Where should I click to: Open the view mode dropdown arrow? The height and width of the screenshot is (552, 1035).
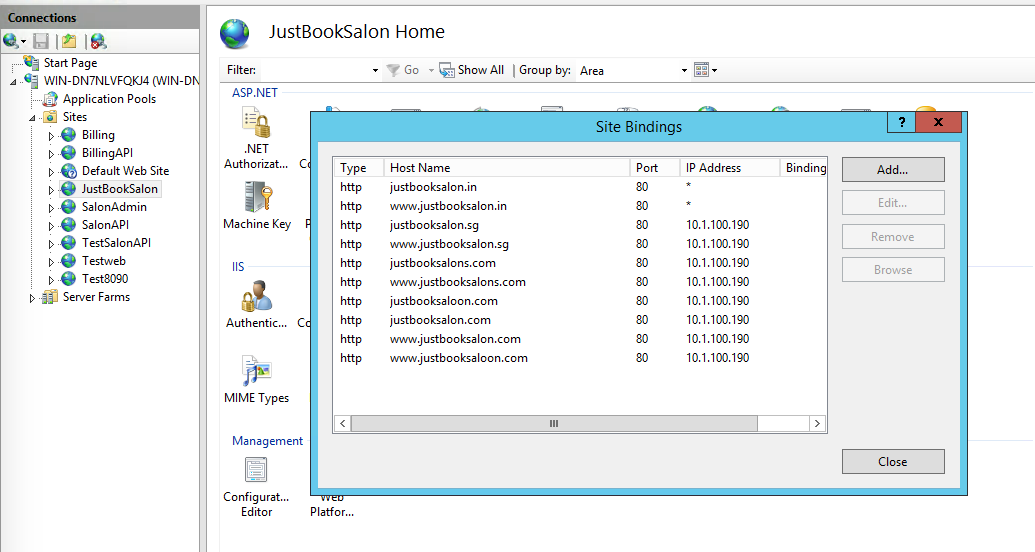pyautogui.click(x=714, y=70)
